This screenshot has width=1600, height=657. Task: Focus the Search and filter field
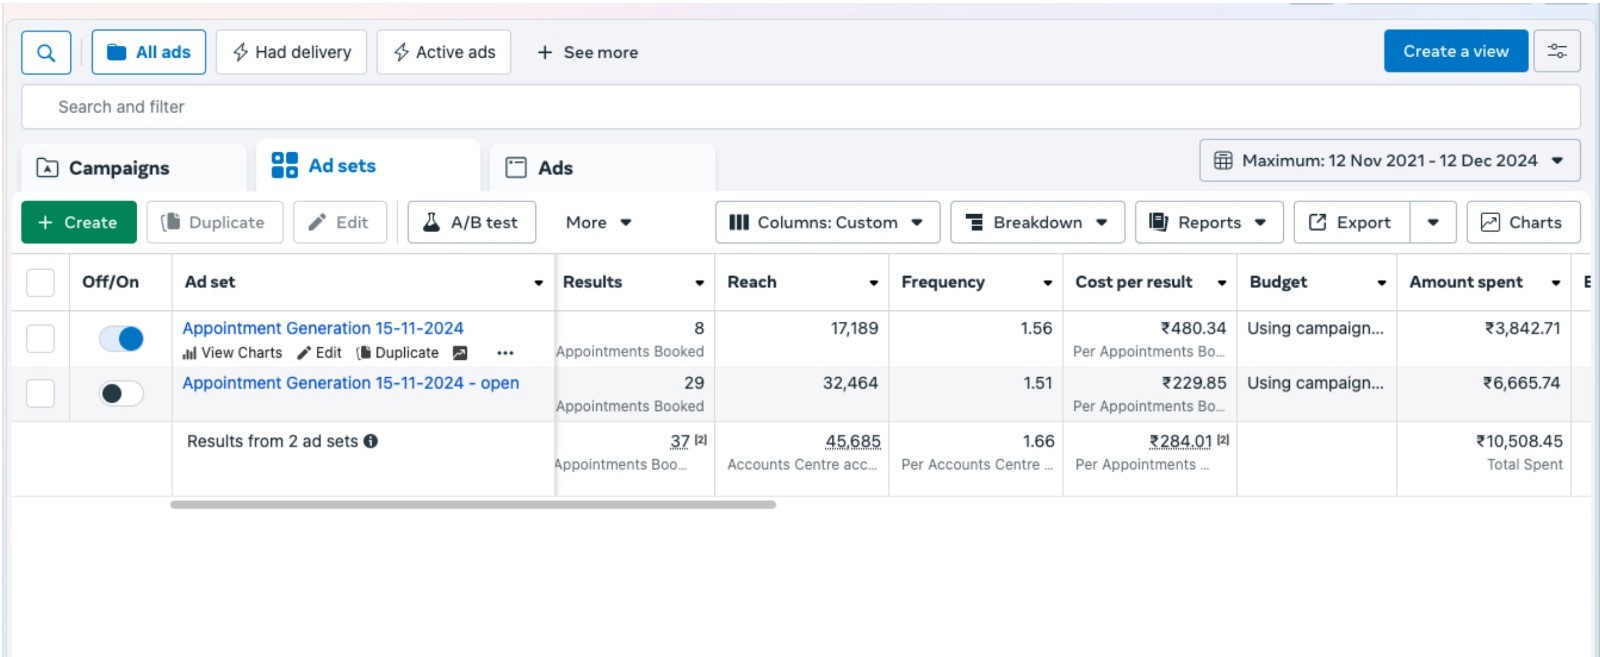(801, 107)
